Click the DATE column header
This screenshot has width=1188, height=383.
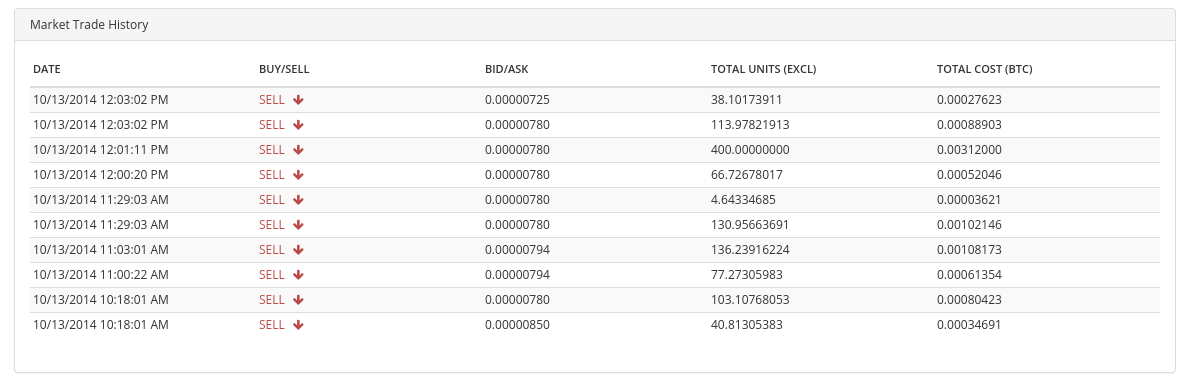pyautogui.click(x=47, y=69)
